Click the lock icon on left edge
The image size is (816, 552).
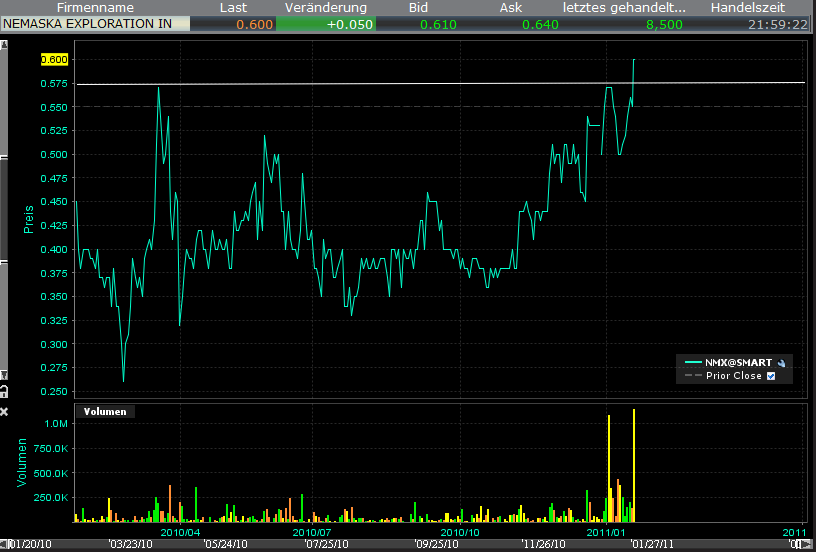[4, 390]
